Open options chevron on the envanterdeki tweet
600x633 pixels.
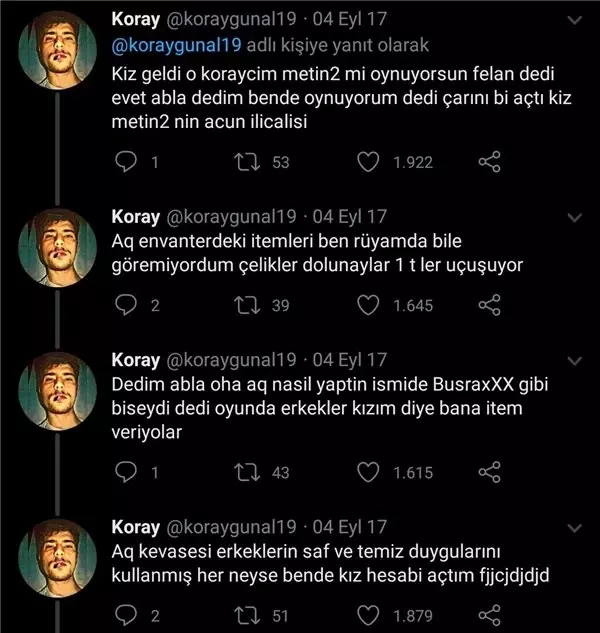click(575, 218)
